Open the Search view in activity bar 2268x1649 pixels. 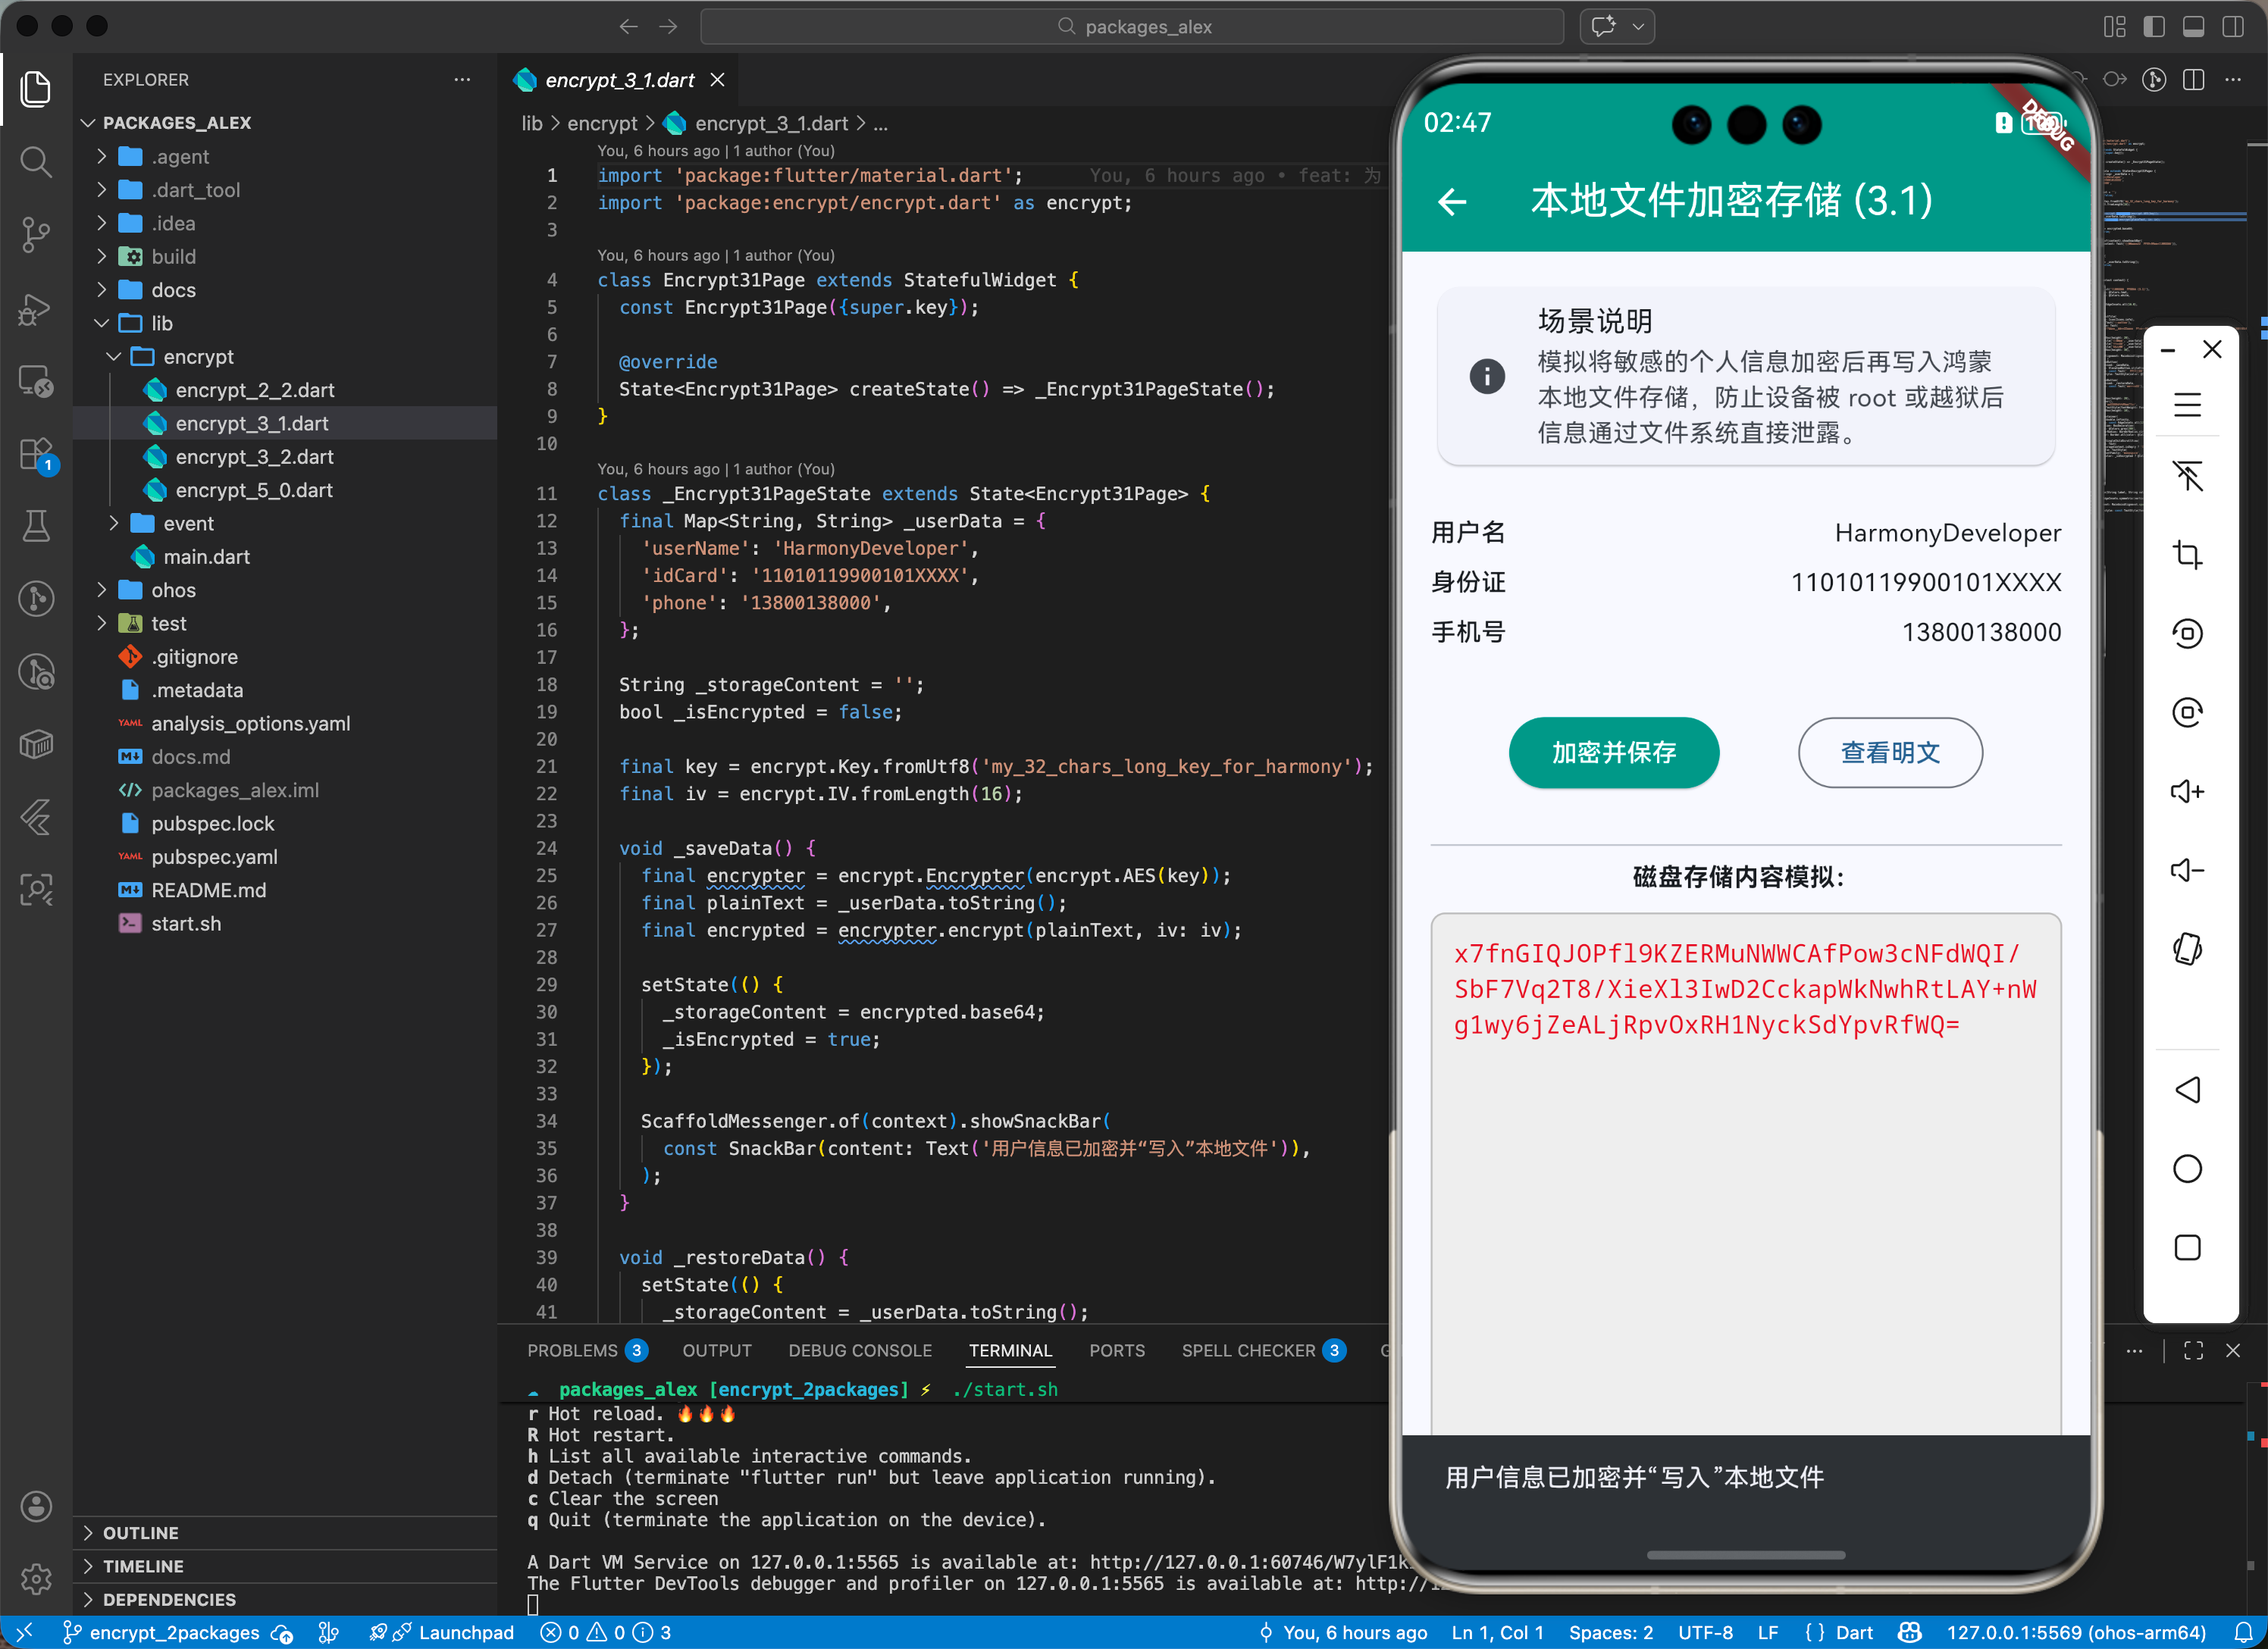tap(36, 162)
